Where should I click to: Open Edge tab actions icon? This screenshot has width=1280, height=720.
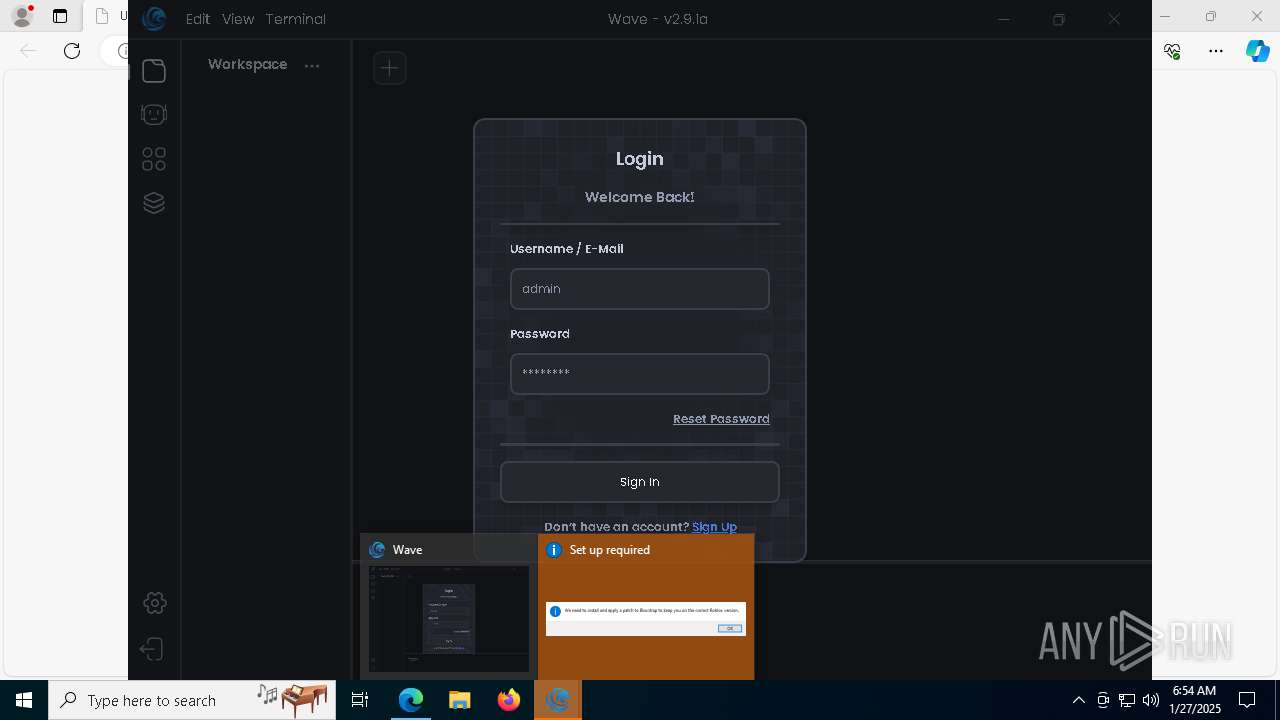(x=60, y=17)
